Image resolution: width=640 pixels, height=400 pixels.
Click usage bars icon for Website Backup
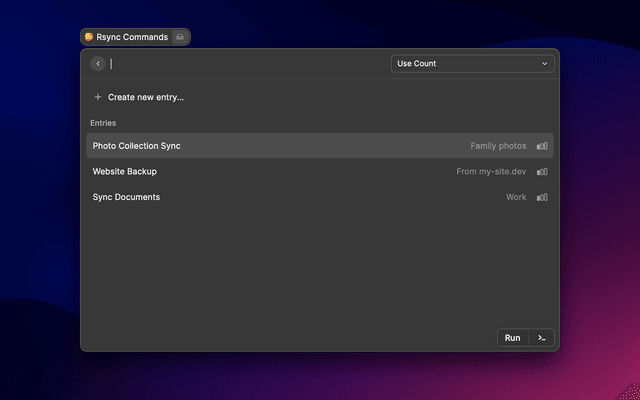pyautogui.click(x=542, y=172)
